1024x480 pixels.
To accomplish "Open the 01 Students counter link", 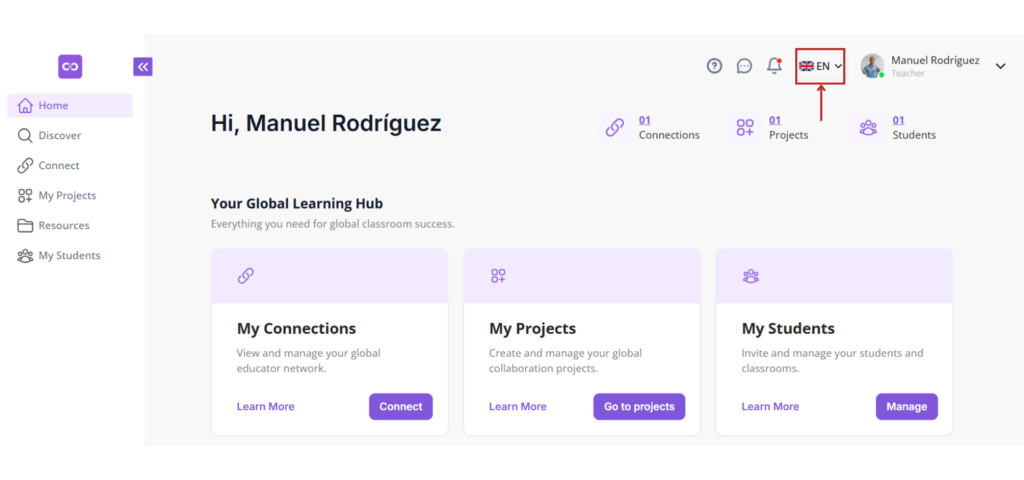I will (899, 120).
